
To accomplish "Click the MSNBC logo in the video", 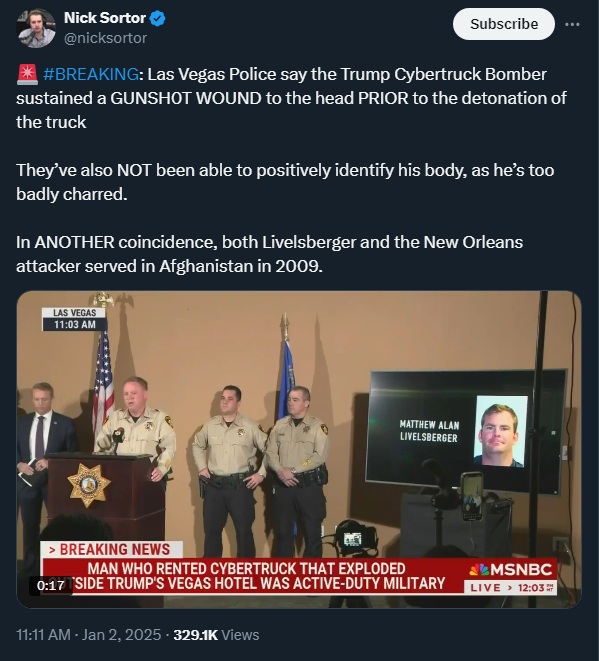I will (x=510, y=570).
